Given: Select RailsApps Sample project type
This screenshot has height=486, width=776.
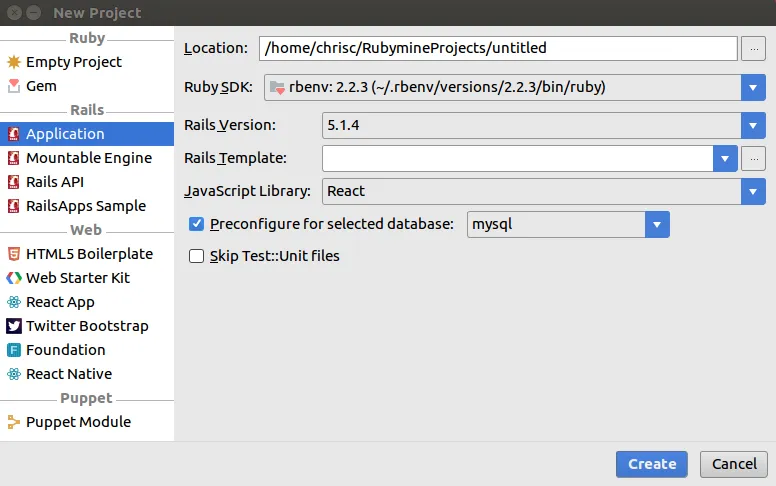Looking at the screenshot, I should click(87, 206).
